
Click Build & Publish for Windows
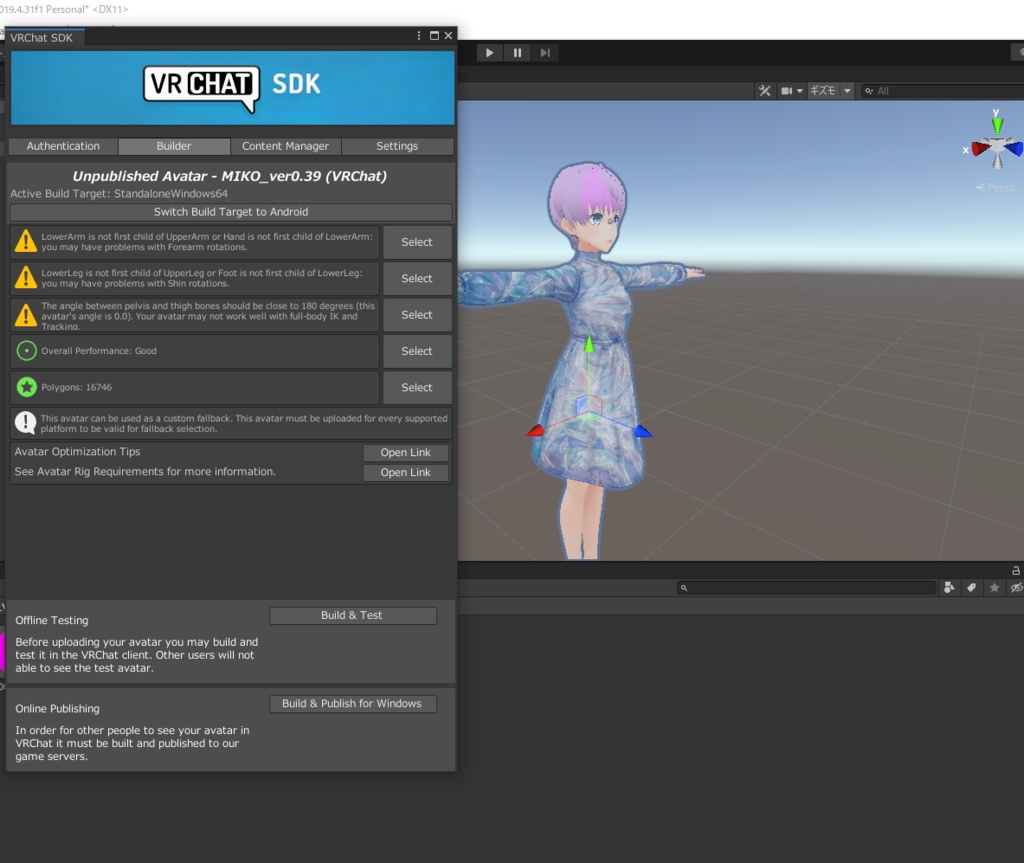click(x=352, y=703)
